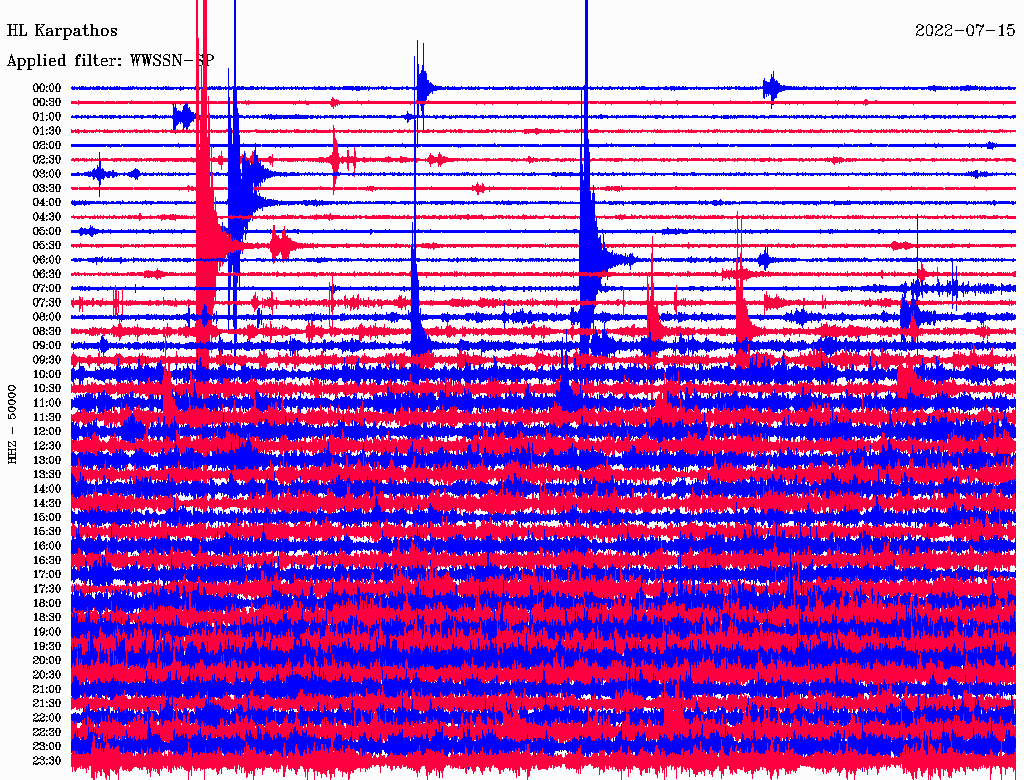Select the 07:00 time label
The height and width of the screenshot is (780, 1024).
[x=47, y=288]
